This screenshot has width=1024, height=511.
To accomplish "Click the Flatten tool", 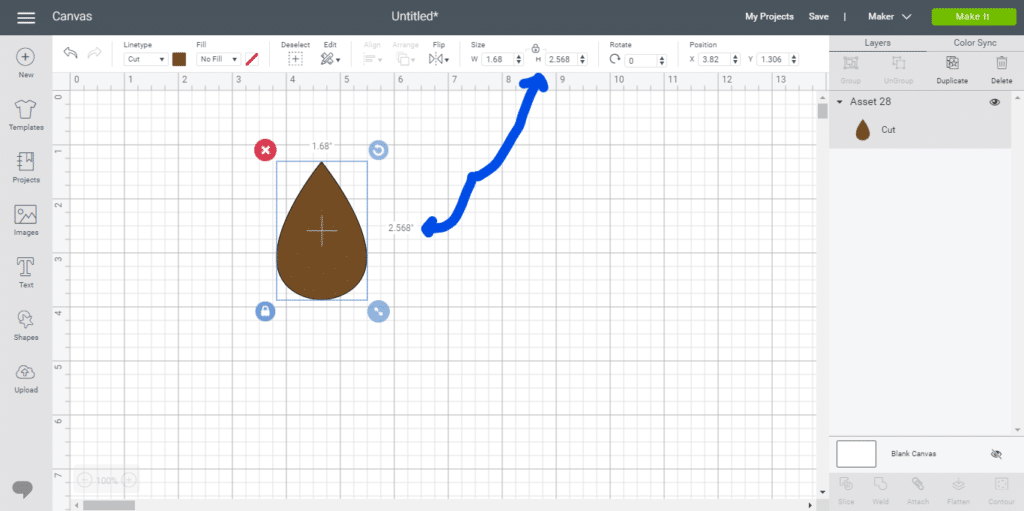I will 958,485.
